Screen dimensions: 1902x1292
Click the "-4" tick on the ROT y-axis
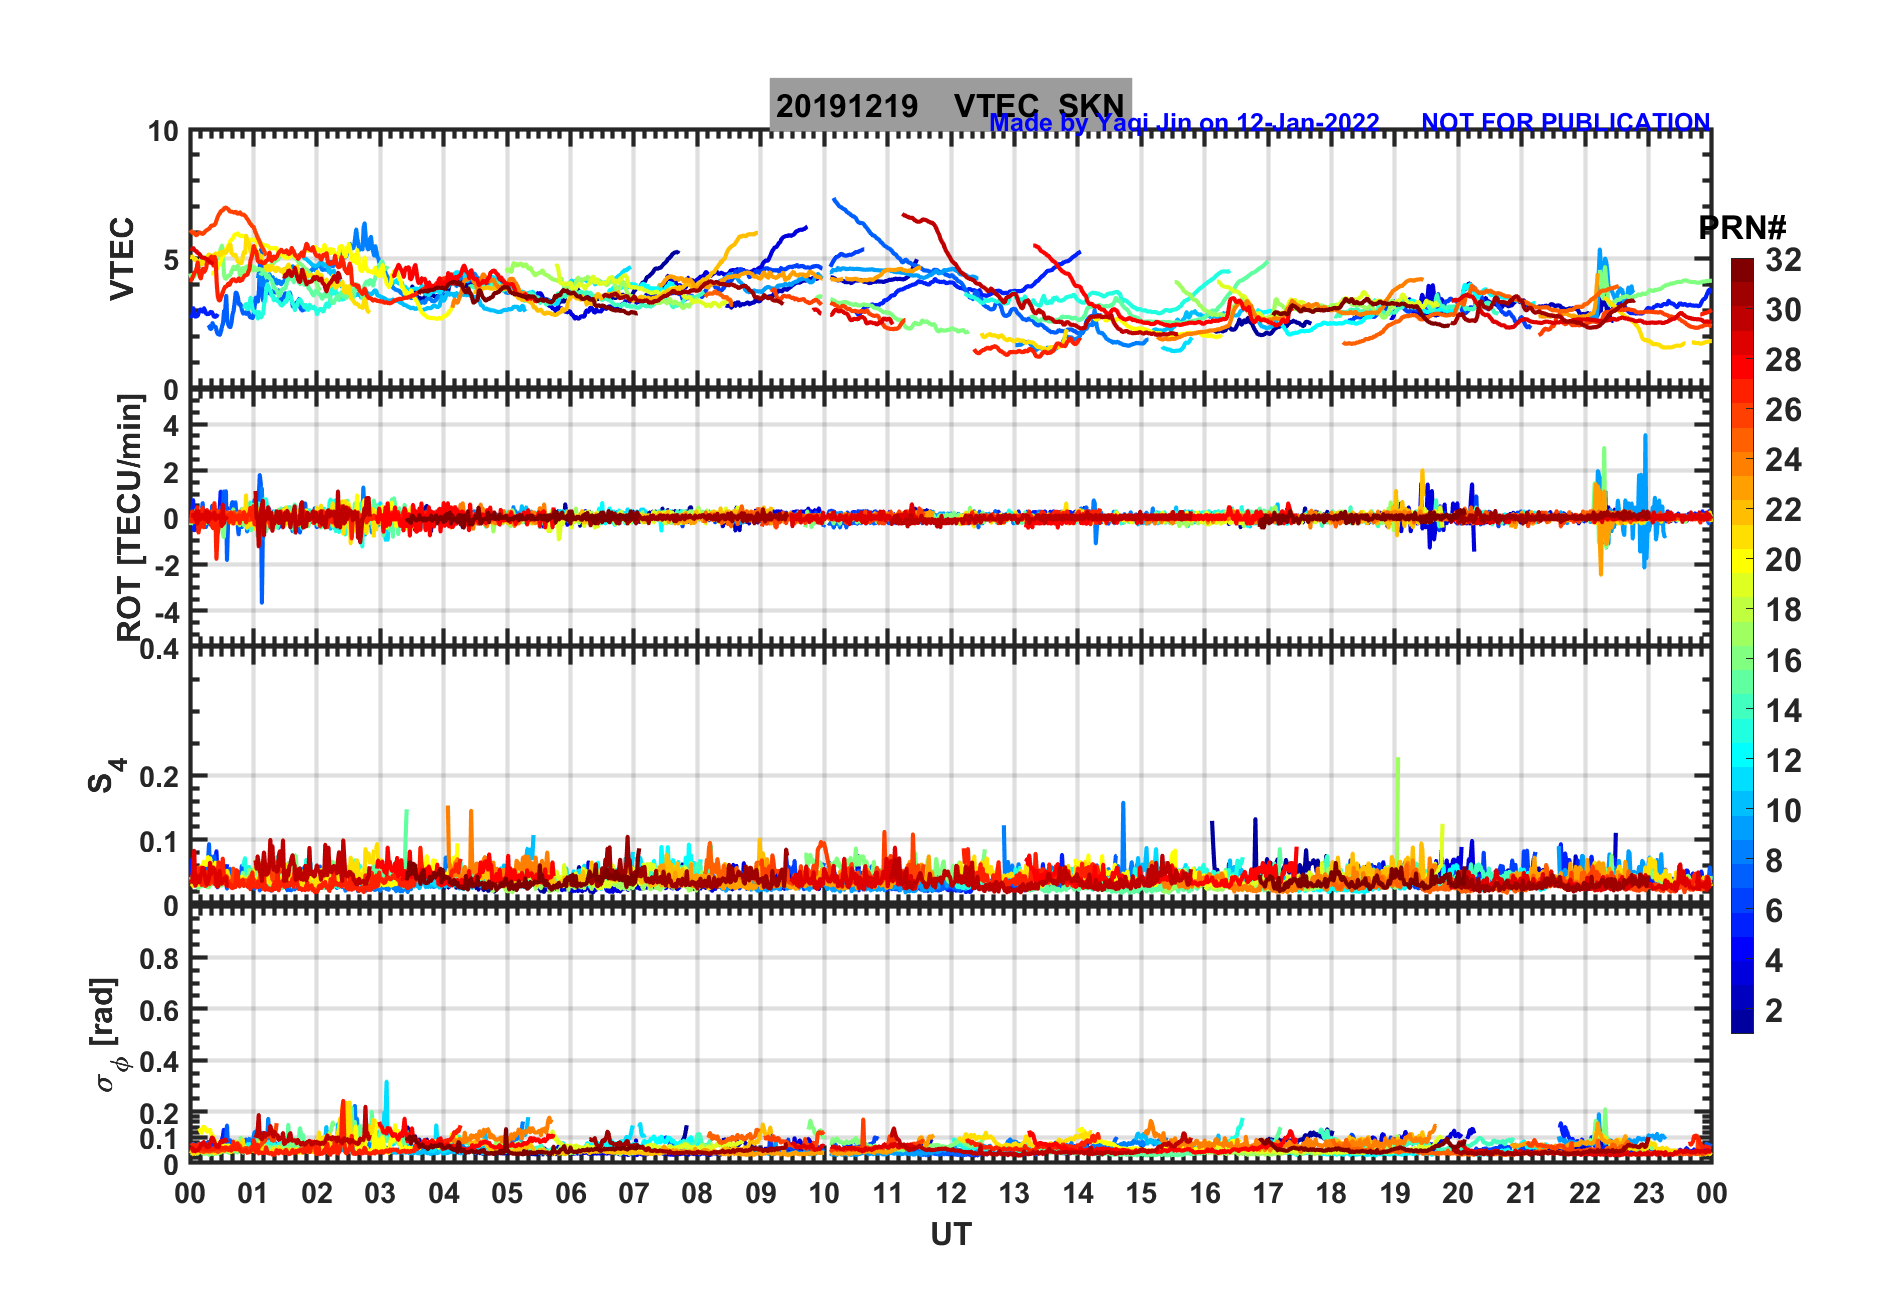tap(166, 611)
